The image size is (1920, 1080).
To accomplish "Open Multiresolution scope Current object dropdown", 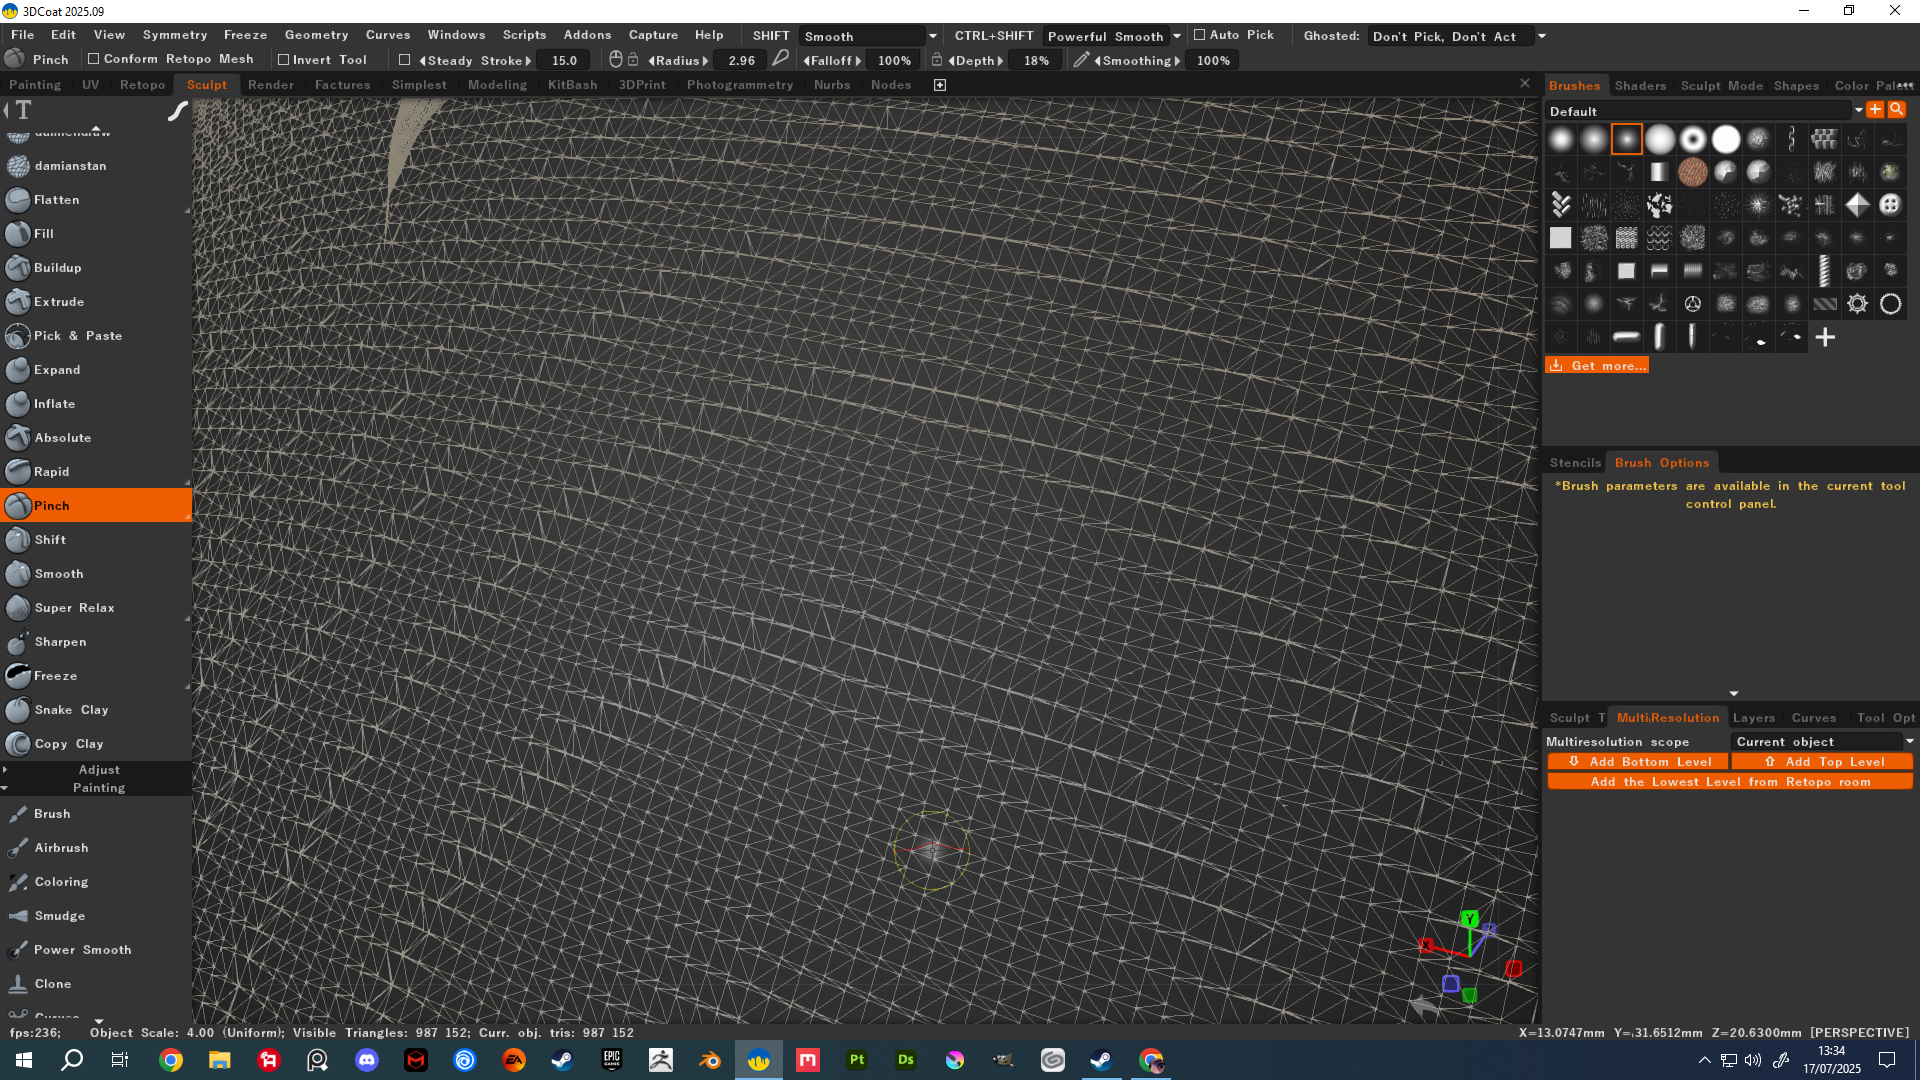I will click(x=1822, y=742).
